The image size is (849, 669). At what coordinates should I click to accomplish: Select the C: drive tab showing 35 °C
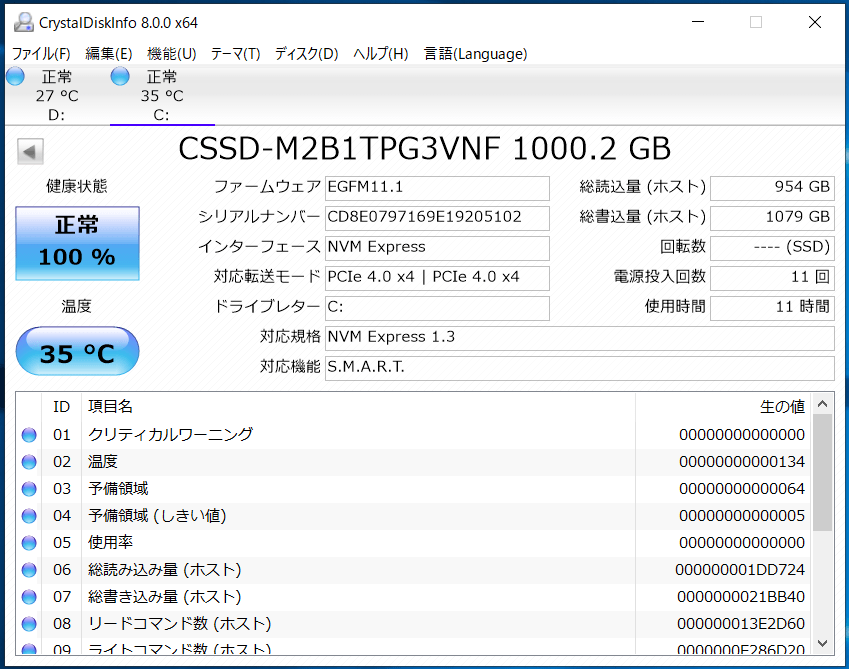coord(162,95)
